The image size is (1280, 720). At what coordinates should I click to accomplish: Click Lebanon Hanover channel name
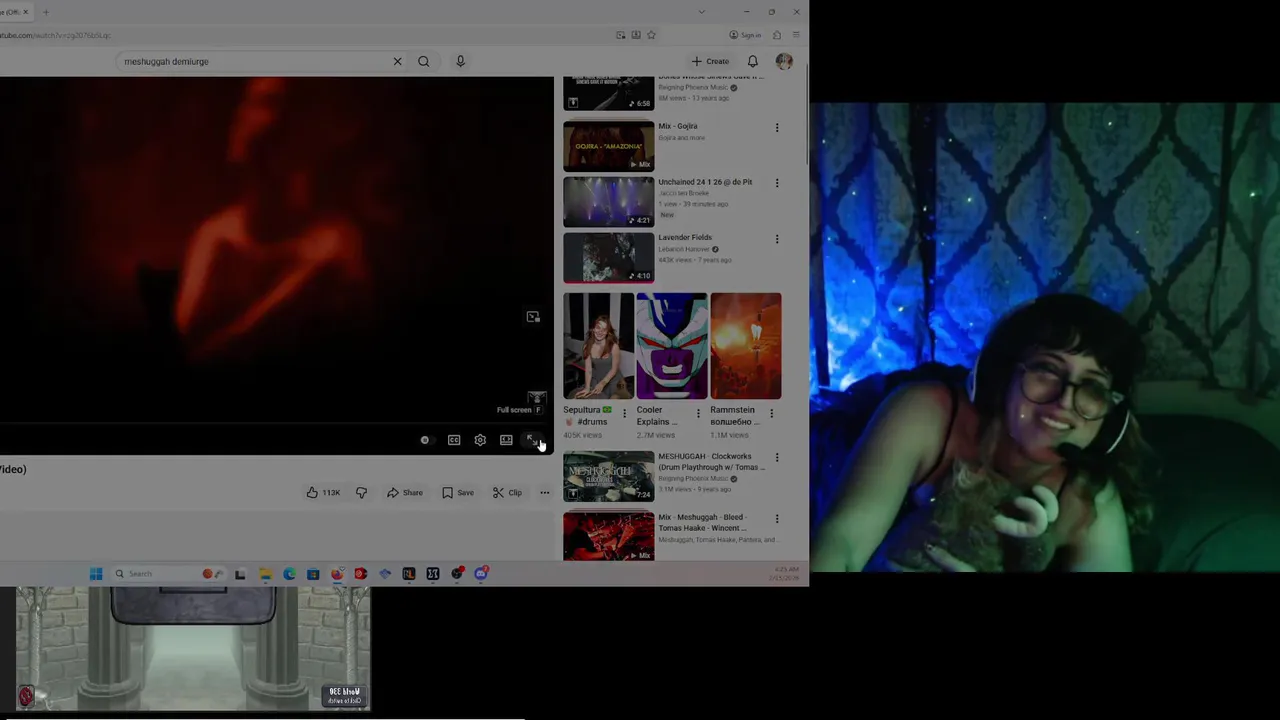684,249
